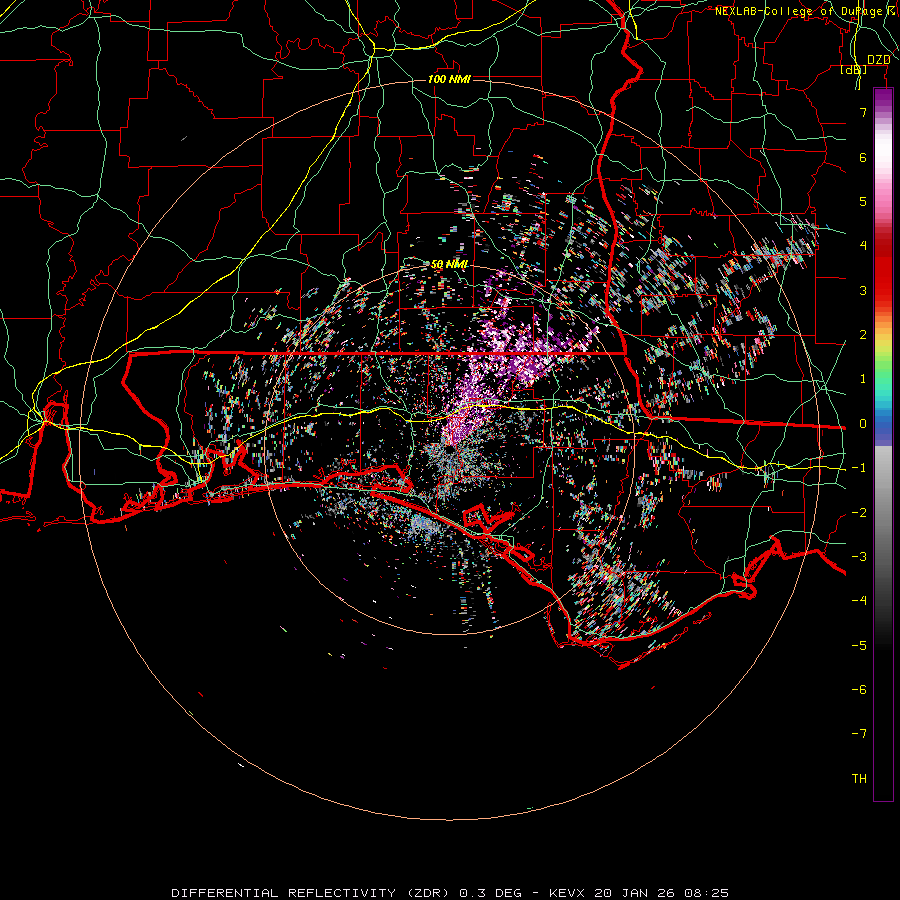Click the 1 value on the legend
The image size is (900, 900).
pos(863,379)
